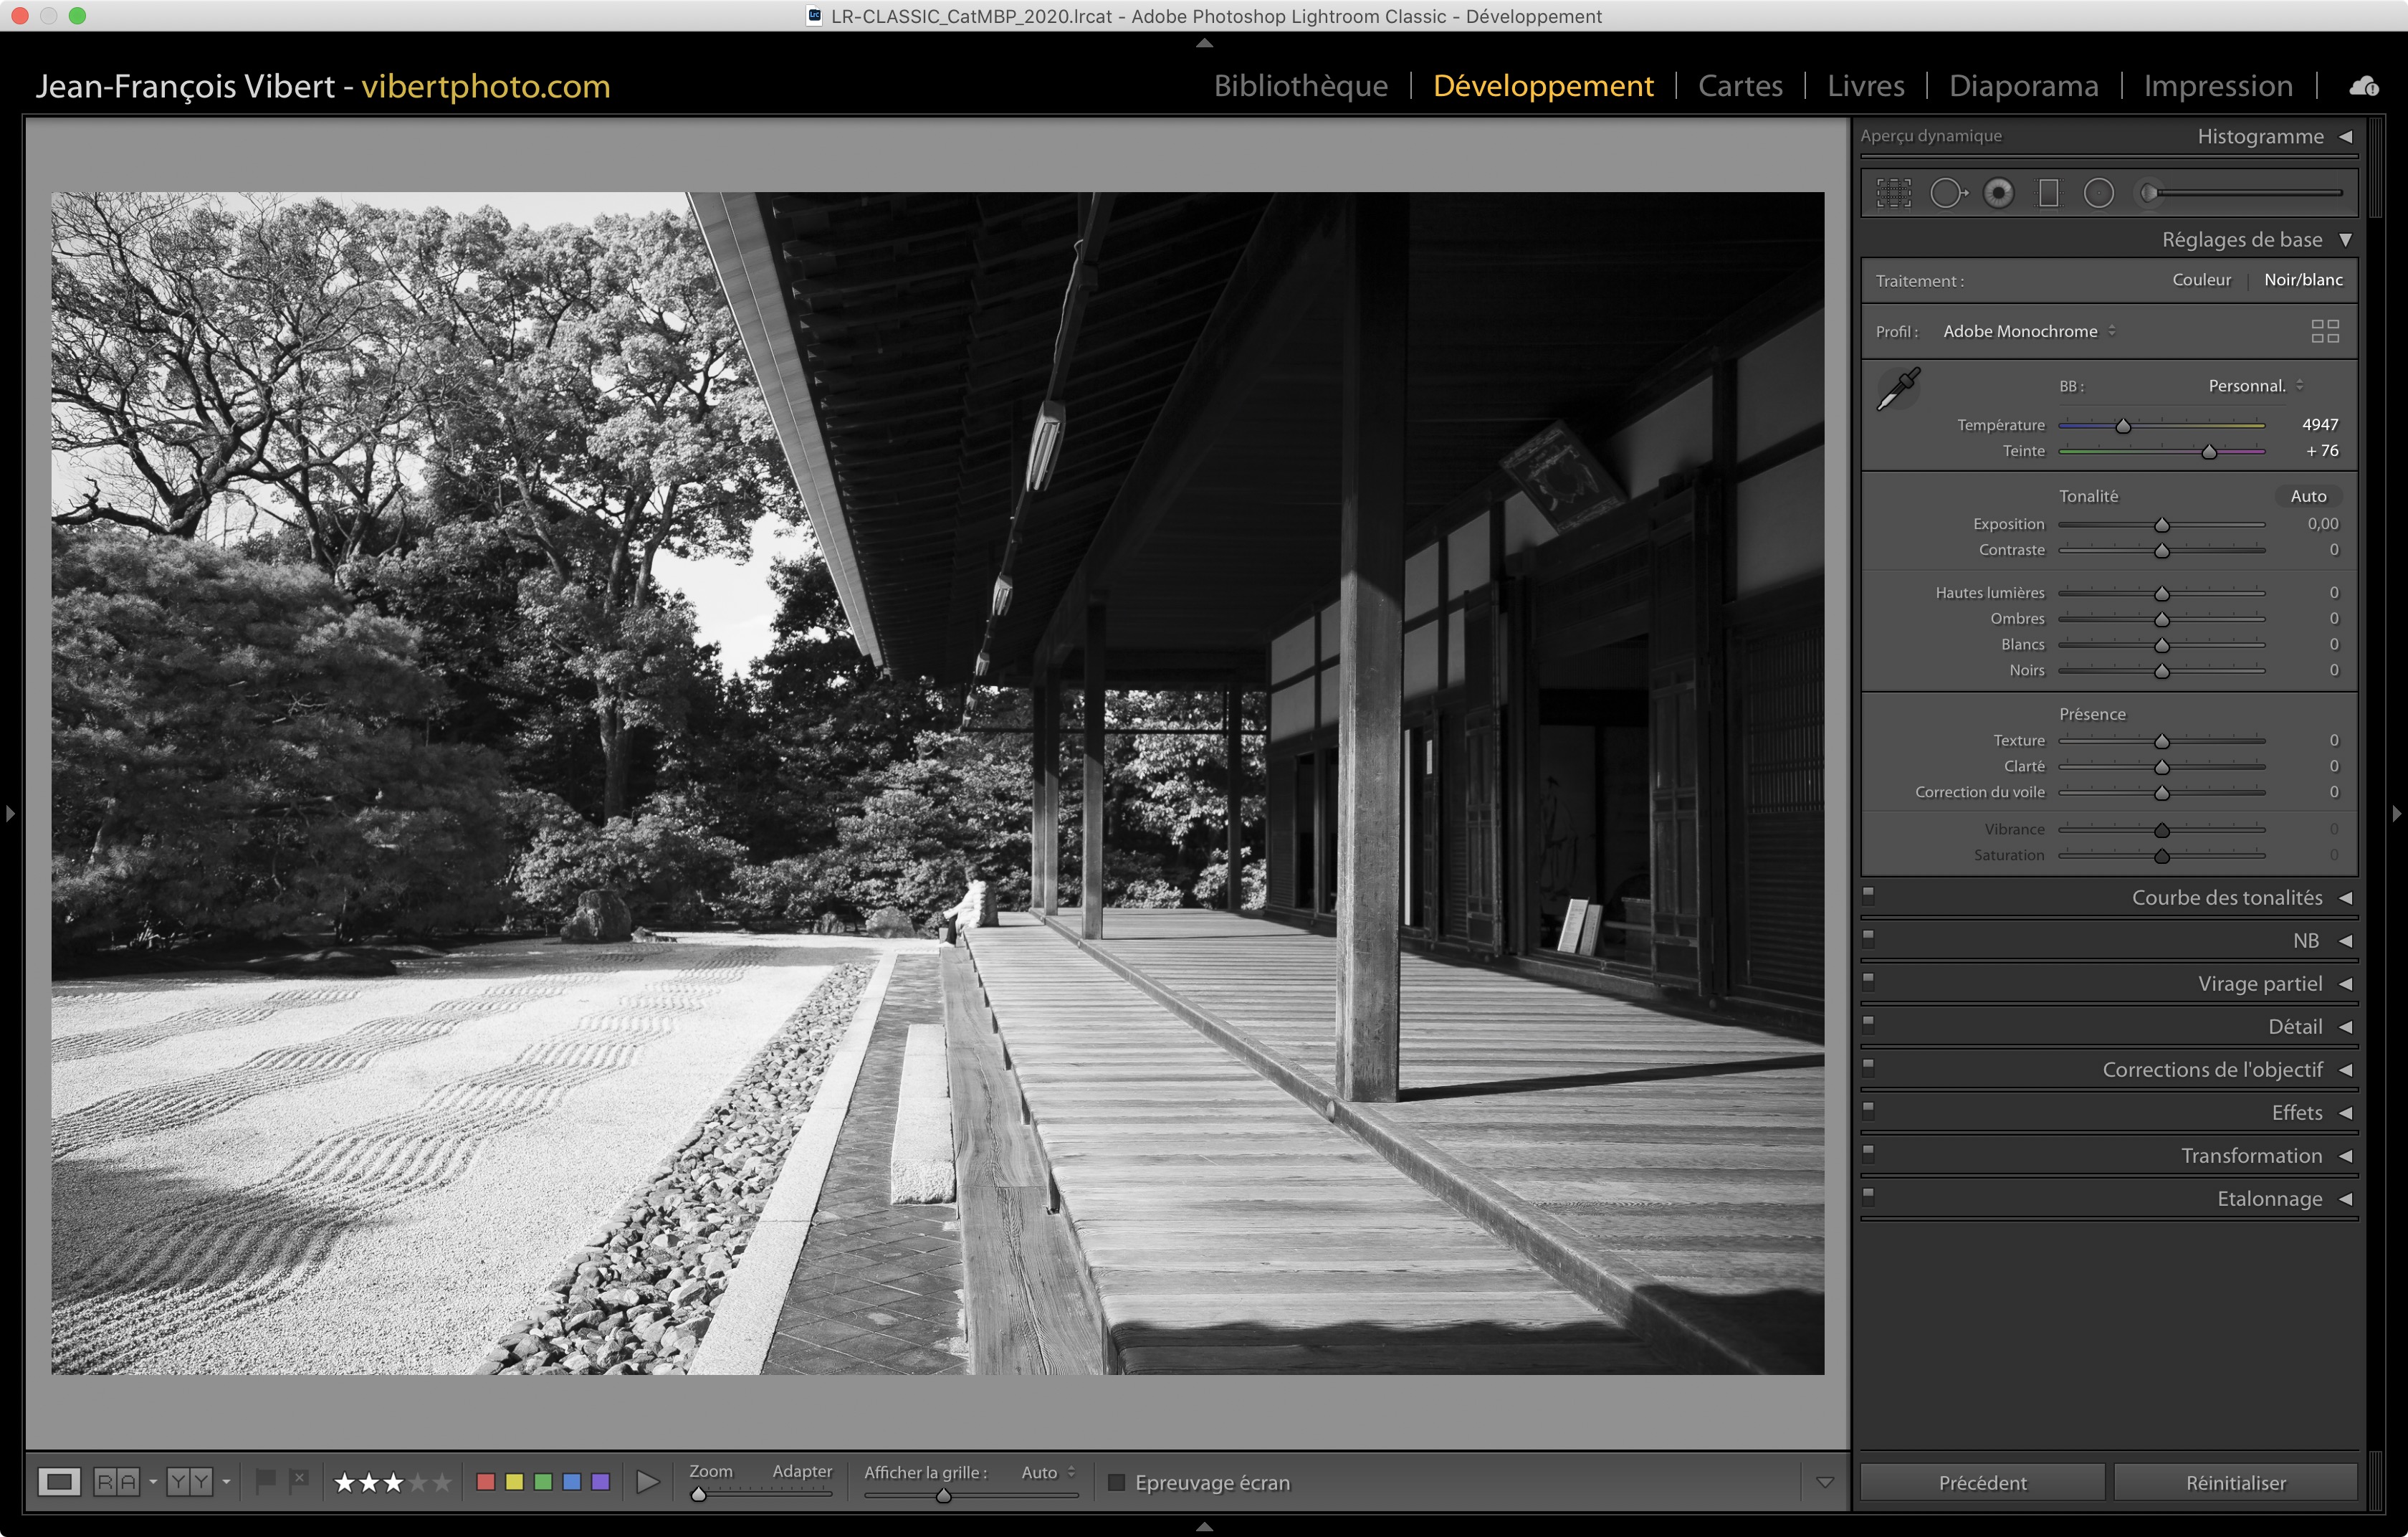Switch treatment to Couleur

[x=2200, y=280]
